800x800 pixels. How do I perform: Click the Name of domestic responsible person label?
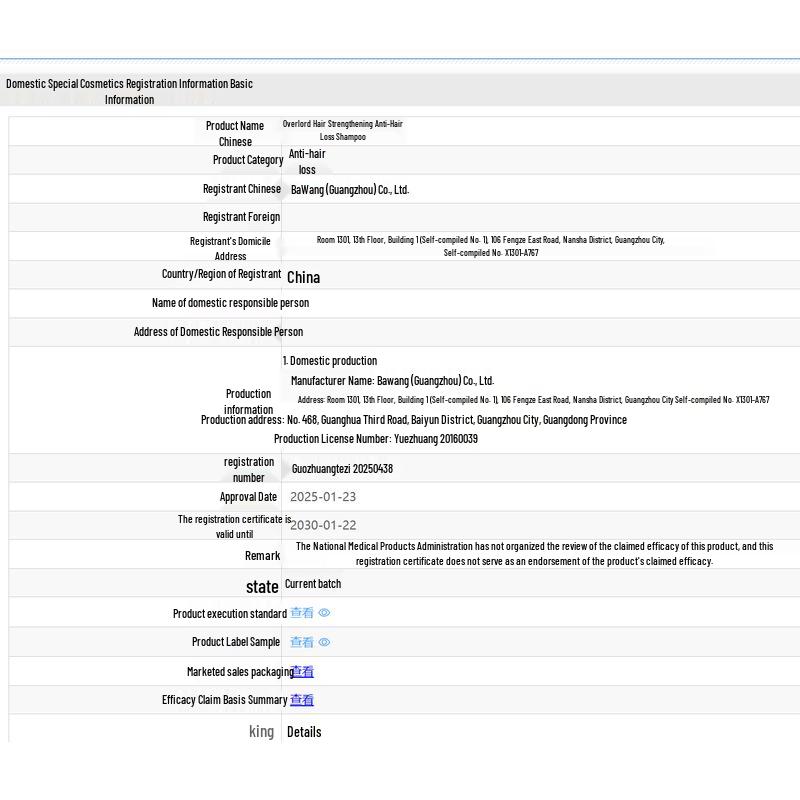coord(230,303)
